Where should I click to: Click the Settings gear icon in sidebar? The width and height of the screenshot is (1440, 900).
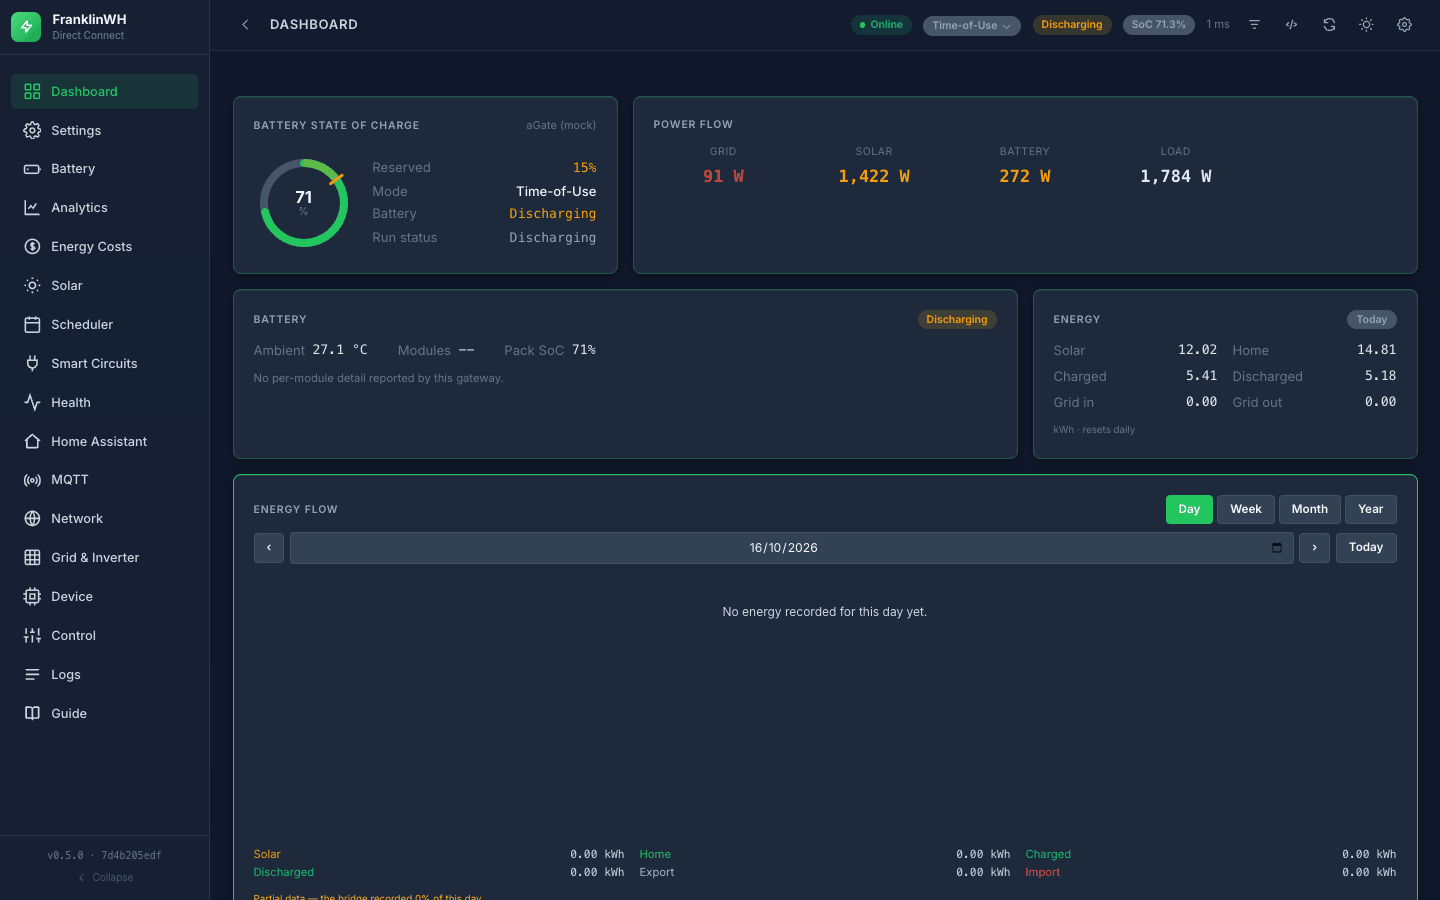(x=32, y=130)
